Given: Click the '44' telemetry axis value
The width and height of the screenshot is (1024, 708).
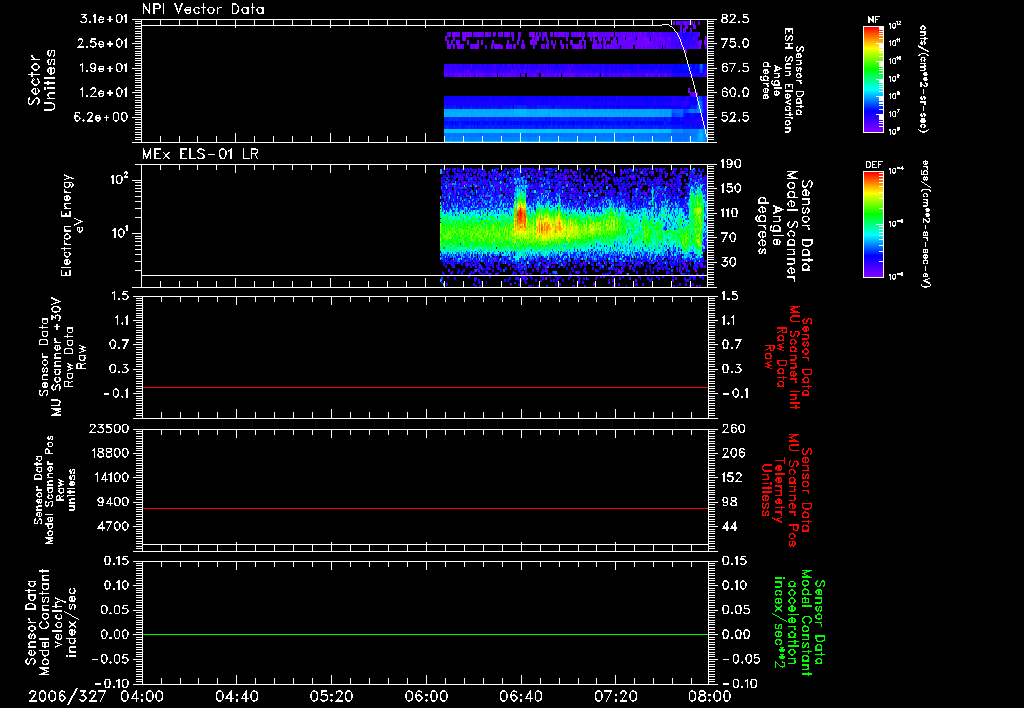Looking at the screenshot, I should 729,526.
